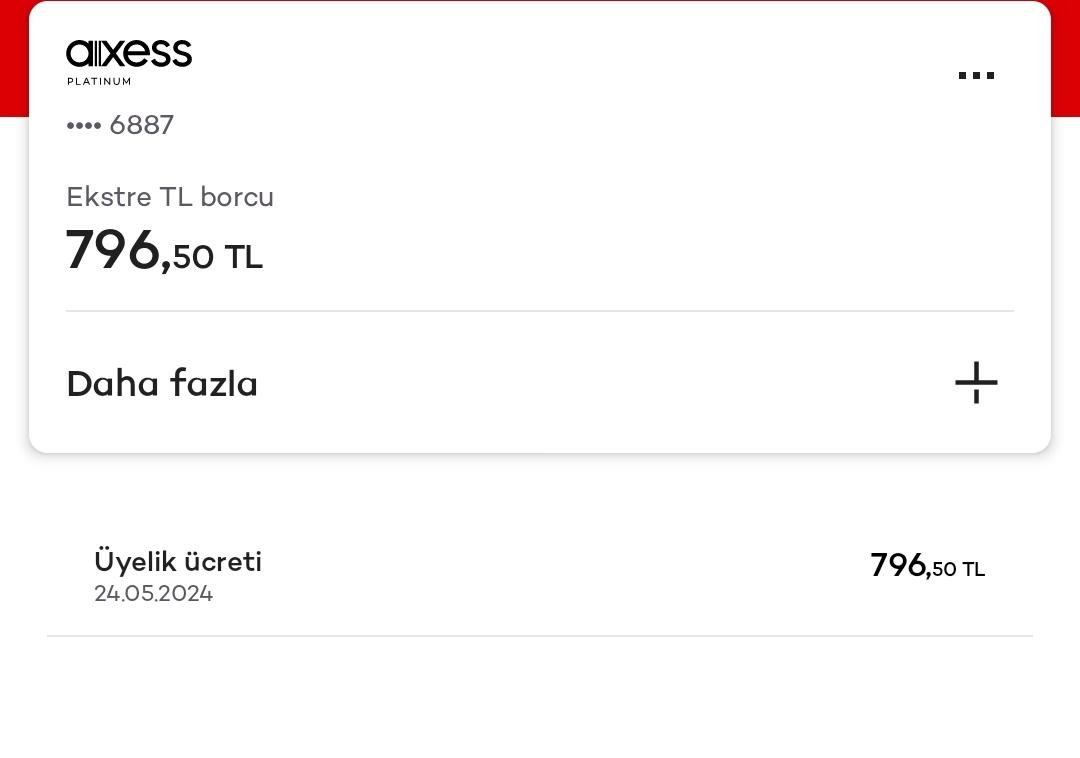The height and width of the screenshot is (758, 1080).
Task: Select the ellipsis icon at top right
Action: [975, 76]
